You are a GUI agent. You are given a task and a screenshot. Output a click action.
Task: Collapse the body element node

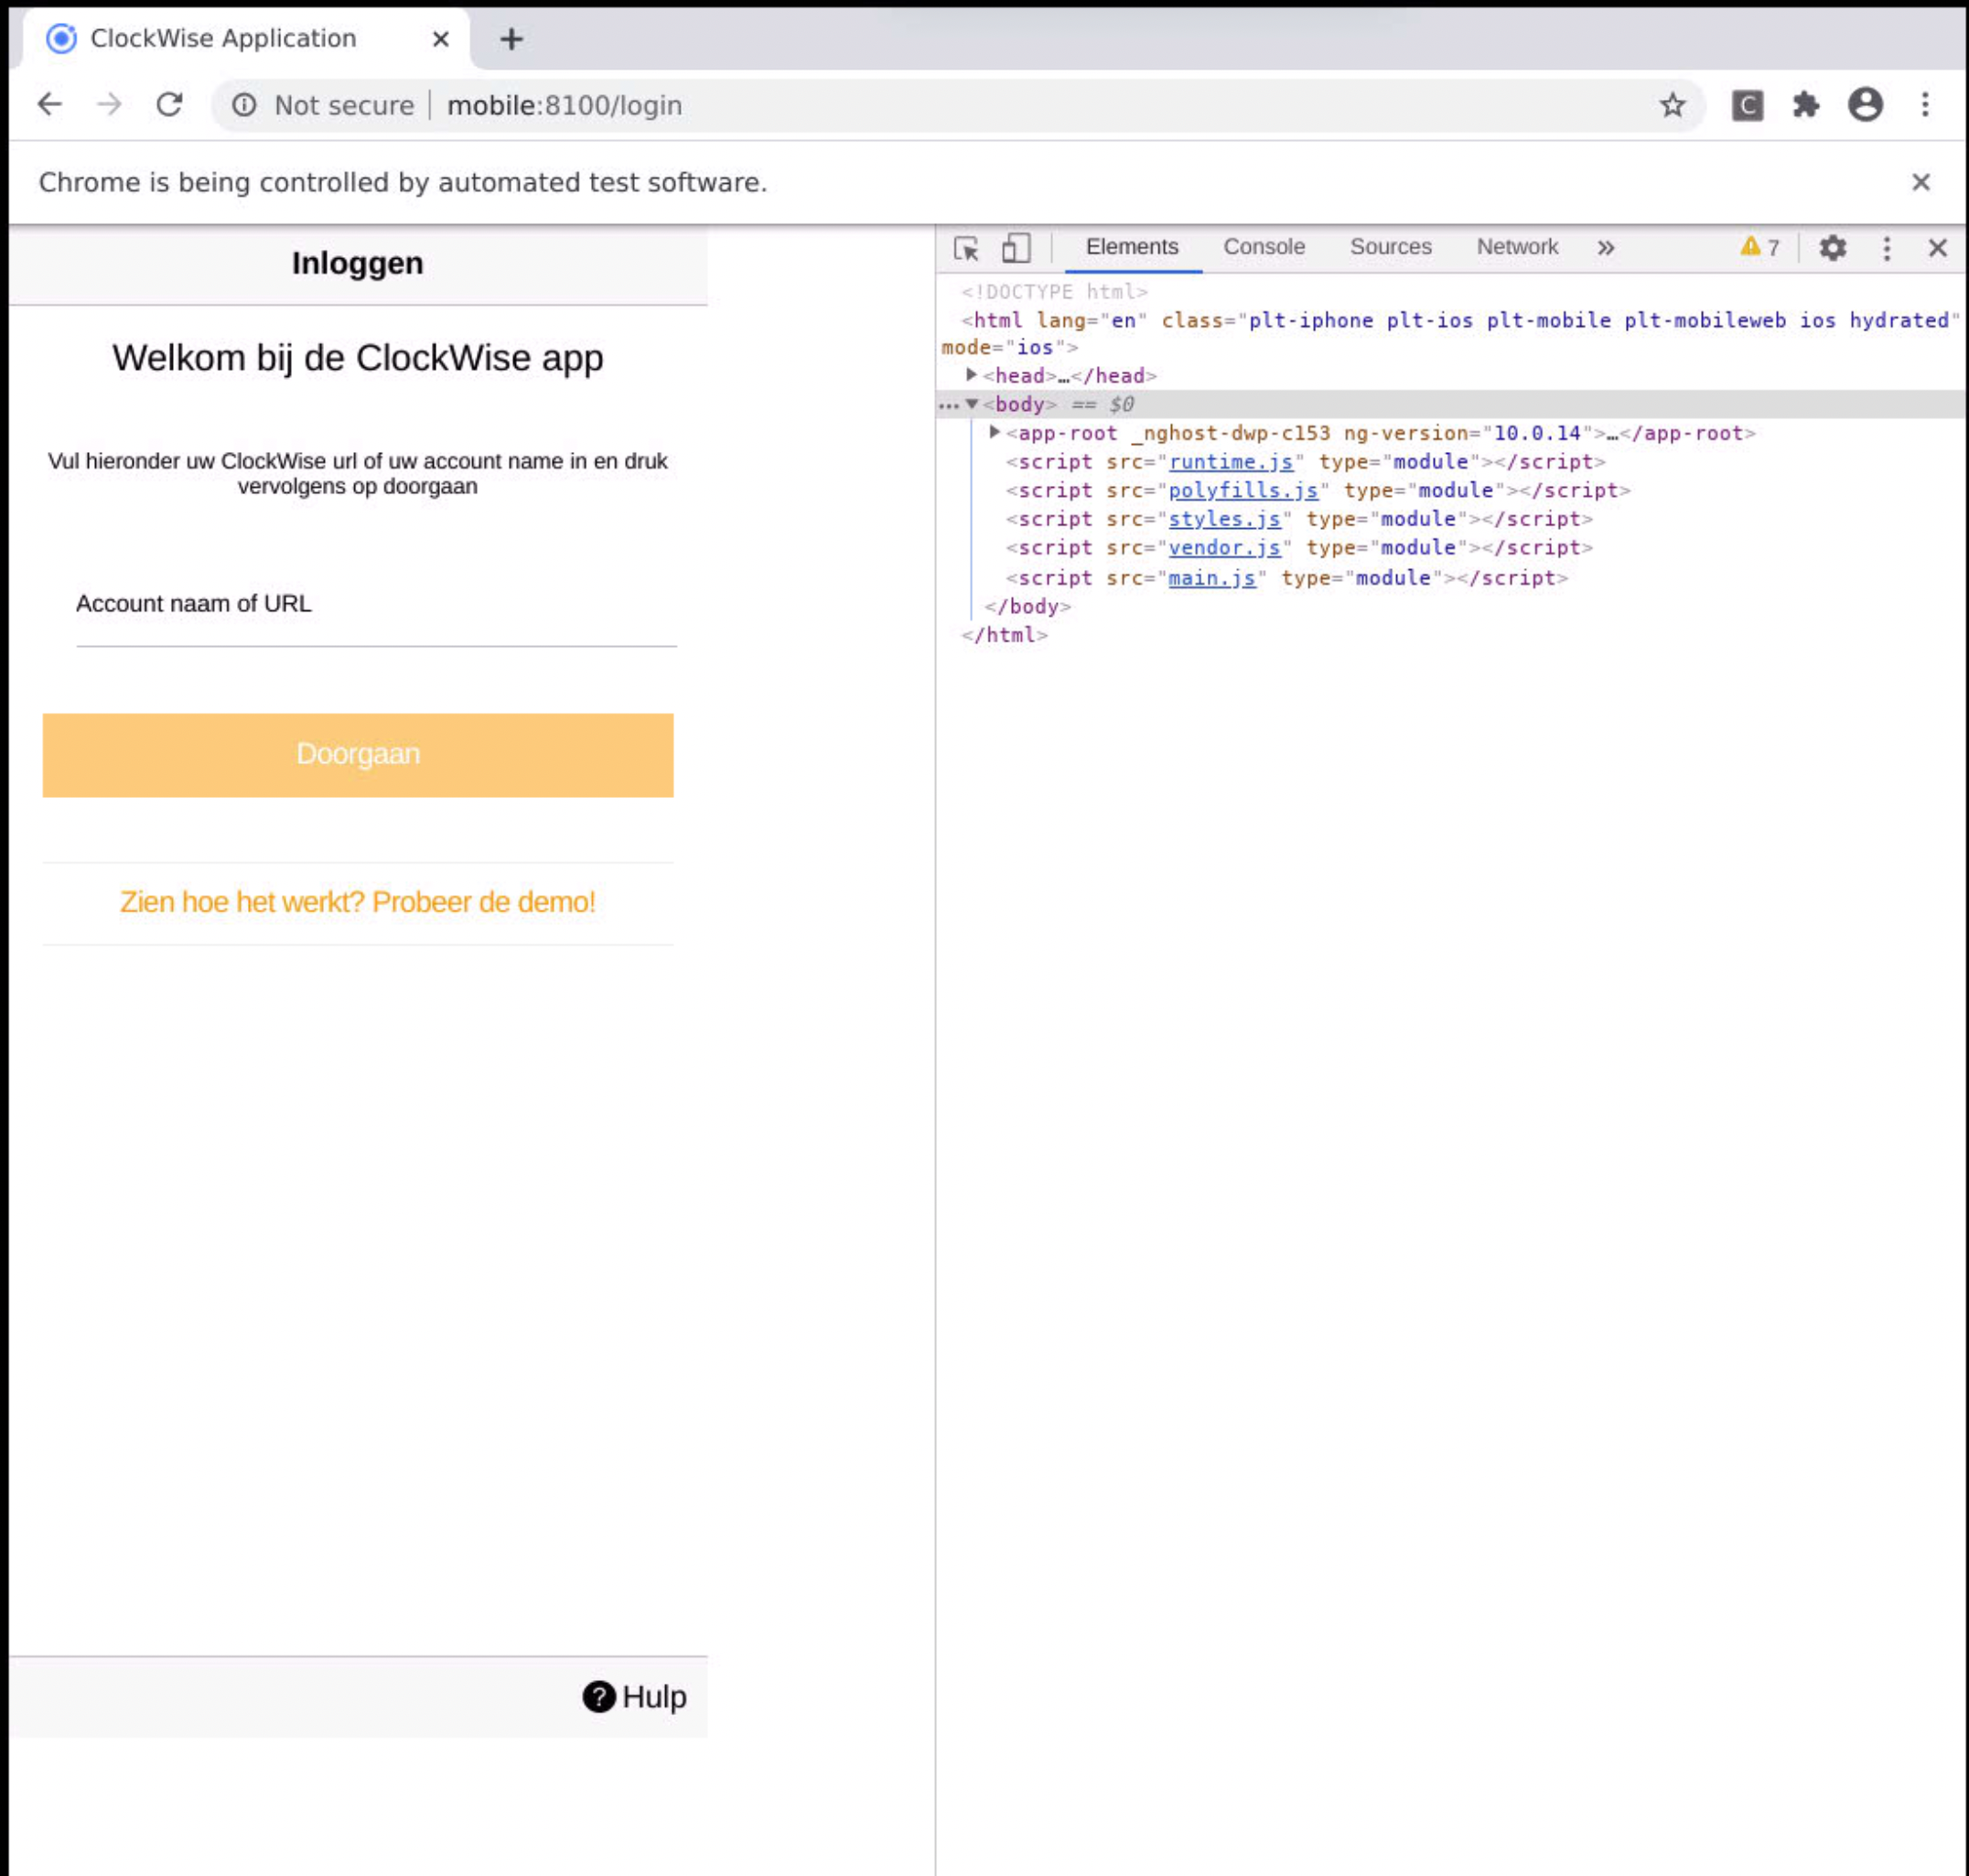point(971,404)
